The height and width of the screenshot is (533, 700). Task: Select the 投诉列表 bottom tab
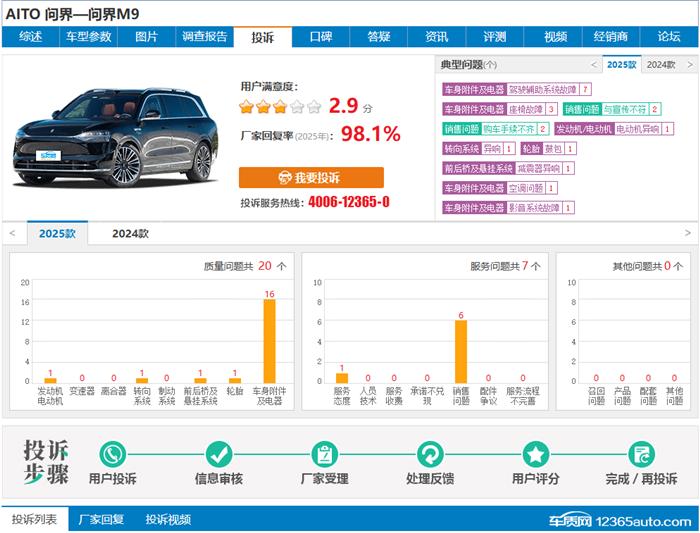coord(34,519)
